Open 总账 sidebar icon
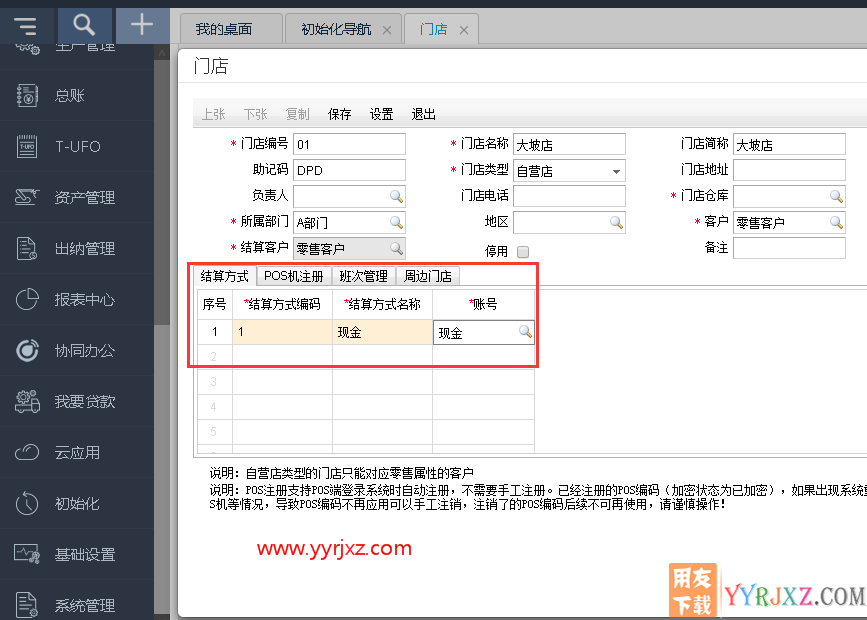This screenshot has height=620, width=867. click(x=27, y=95)
